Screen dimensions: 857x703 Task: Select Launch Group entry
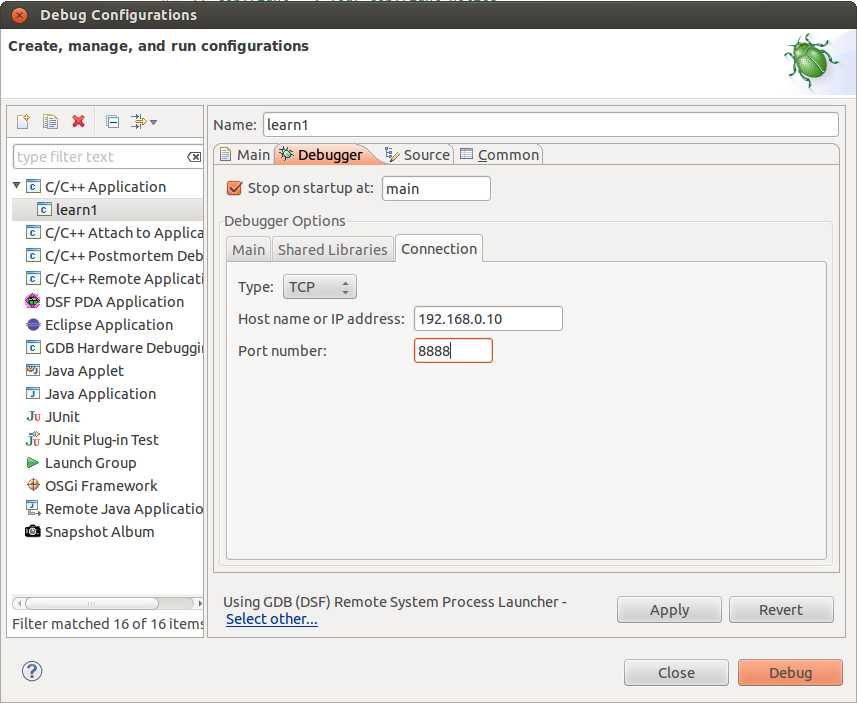coord(91,462)
